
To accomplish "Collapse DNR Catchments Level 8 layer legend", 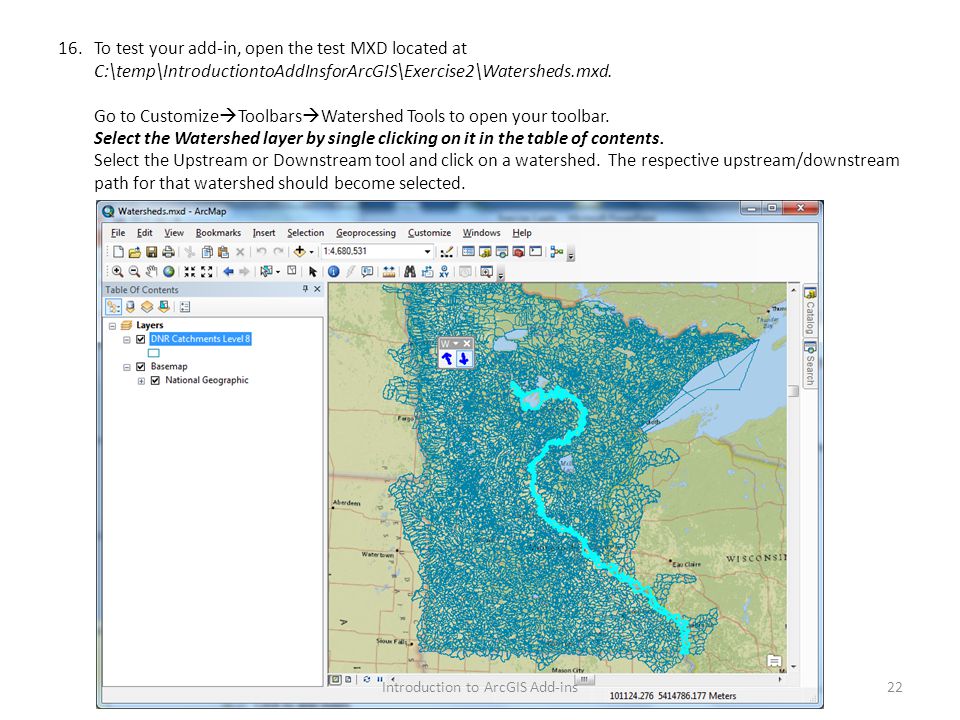I will pos(127,340).
